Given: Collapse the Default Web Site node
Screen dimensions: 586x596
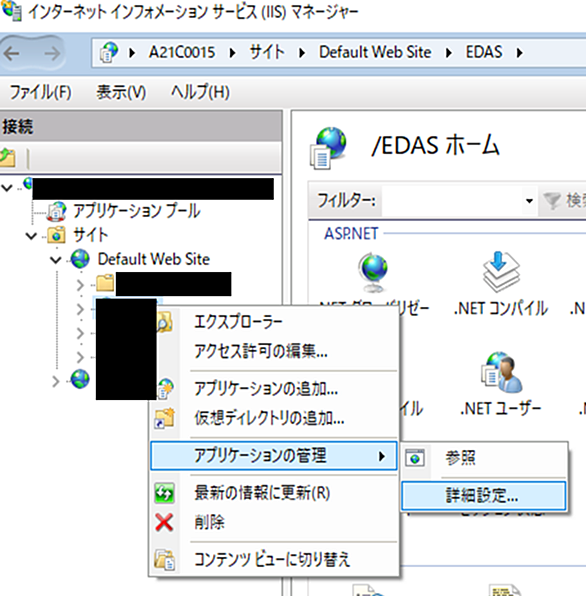Looking at the screenshot, I should [x=56, y=260].
